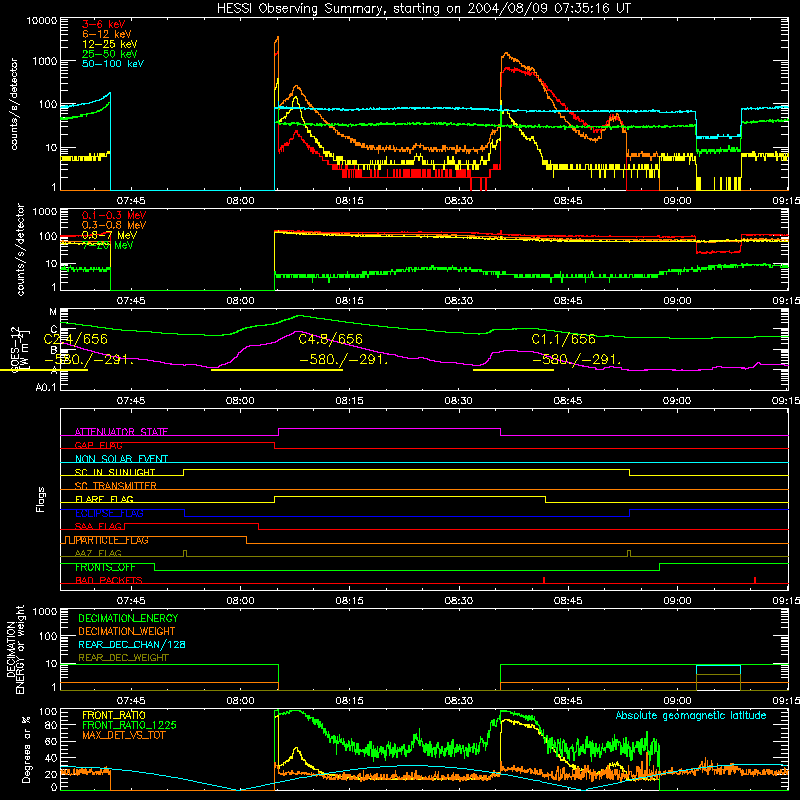Viewport: 800px width, 800px height.
Task: Click 08:30 tick below the GOES panel
Action: tap(458, 401)
